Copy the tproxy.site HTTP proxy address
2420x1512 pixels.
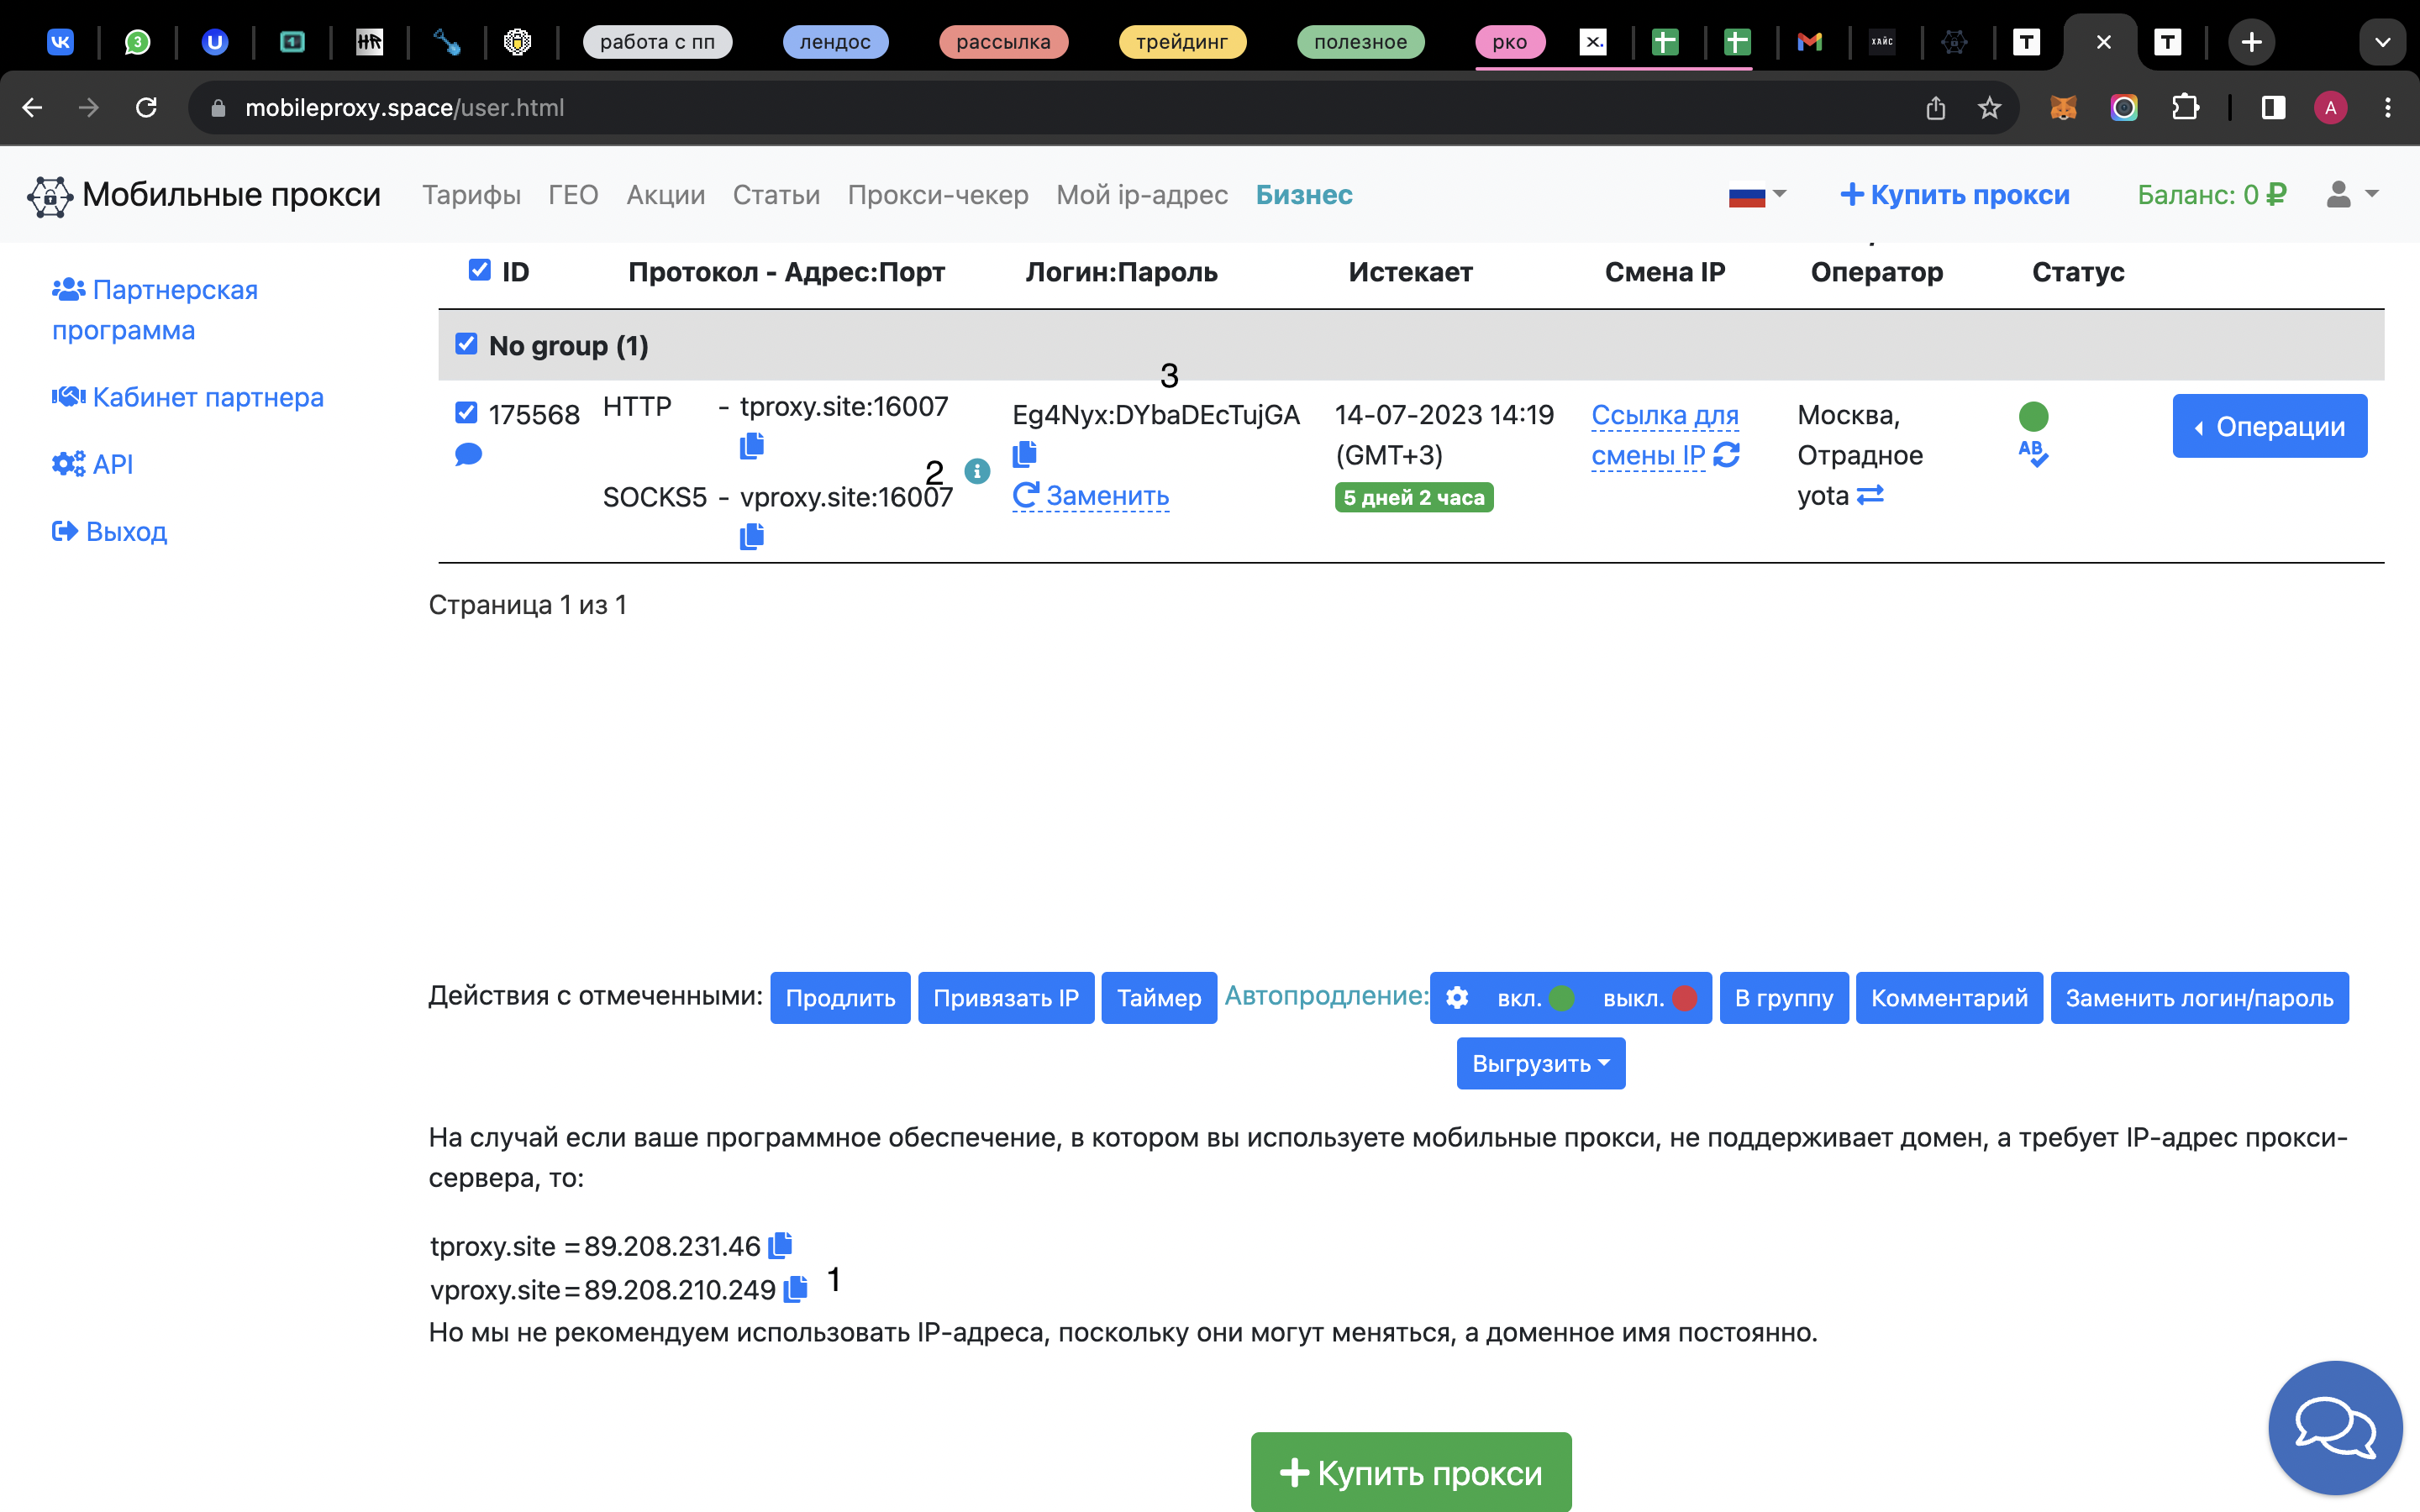[752, 446]
